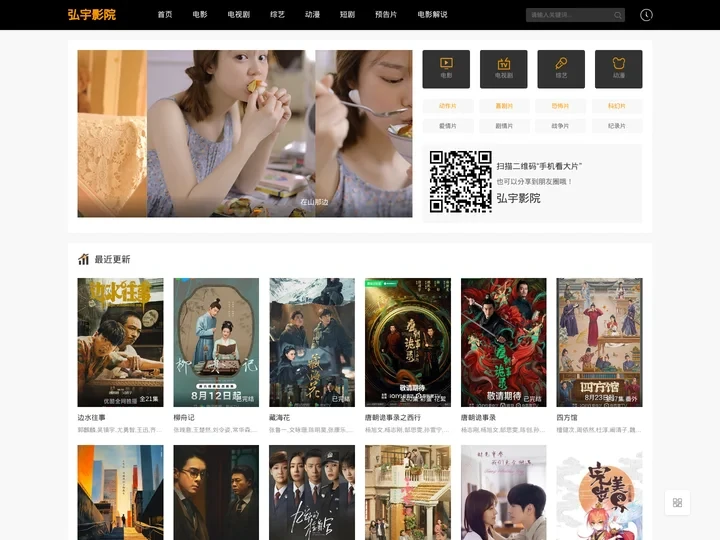Open the 短剧 nav item
Image resolution: width=720 pixels, height=540 pixels.
click(x=347, y=15)
